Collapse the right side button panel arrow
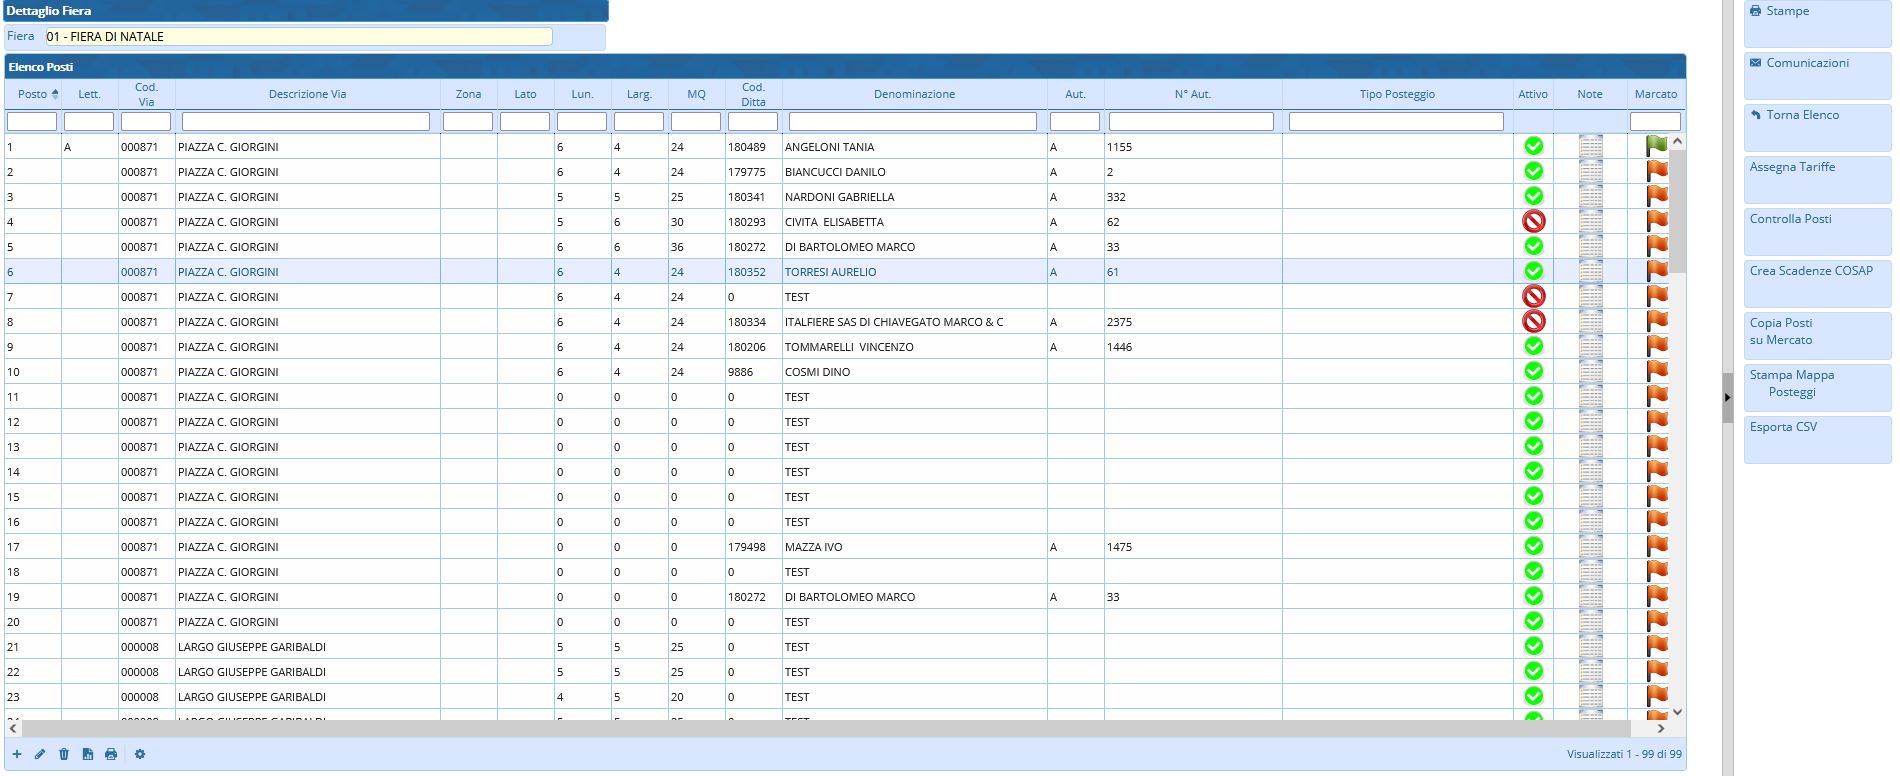1900x776 pixels. click(1727, 397)
